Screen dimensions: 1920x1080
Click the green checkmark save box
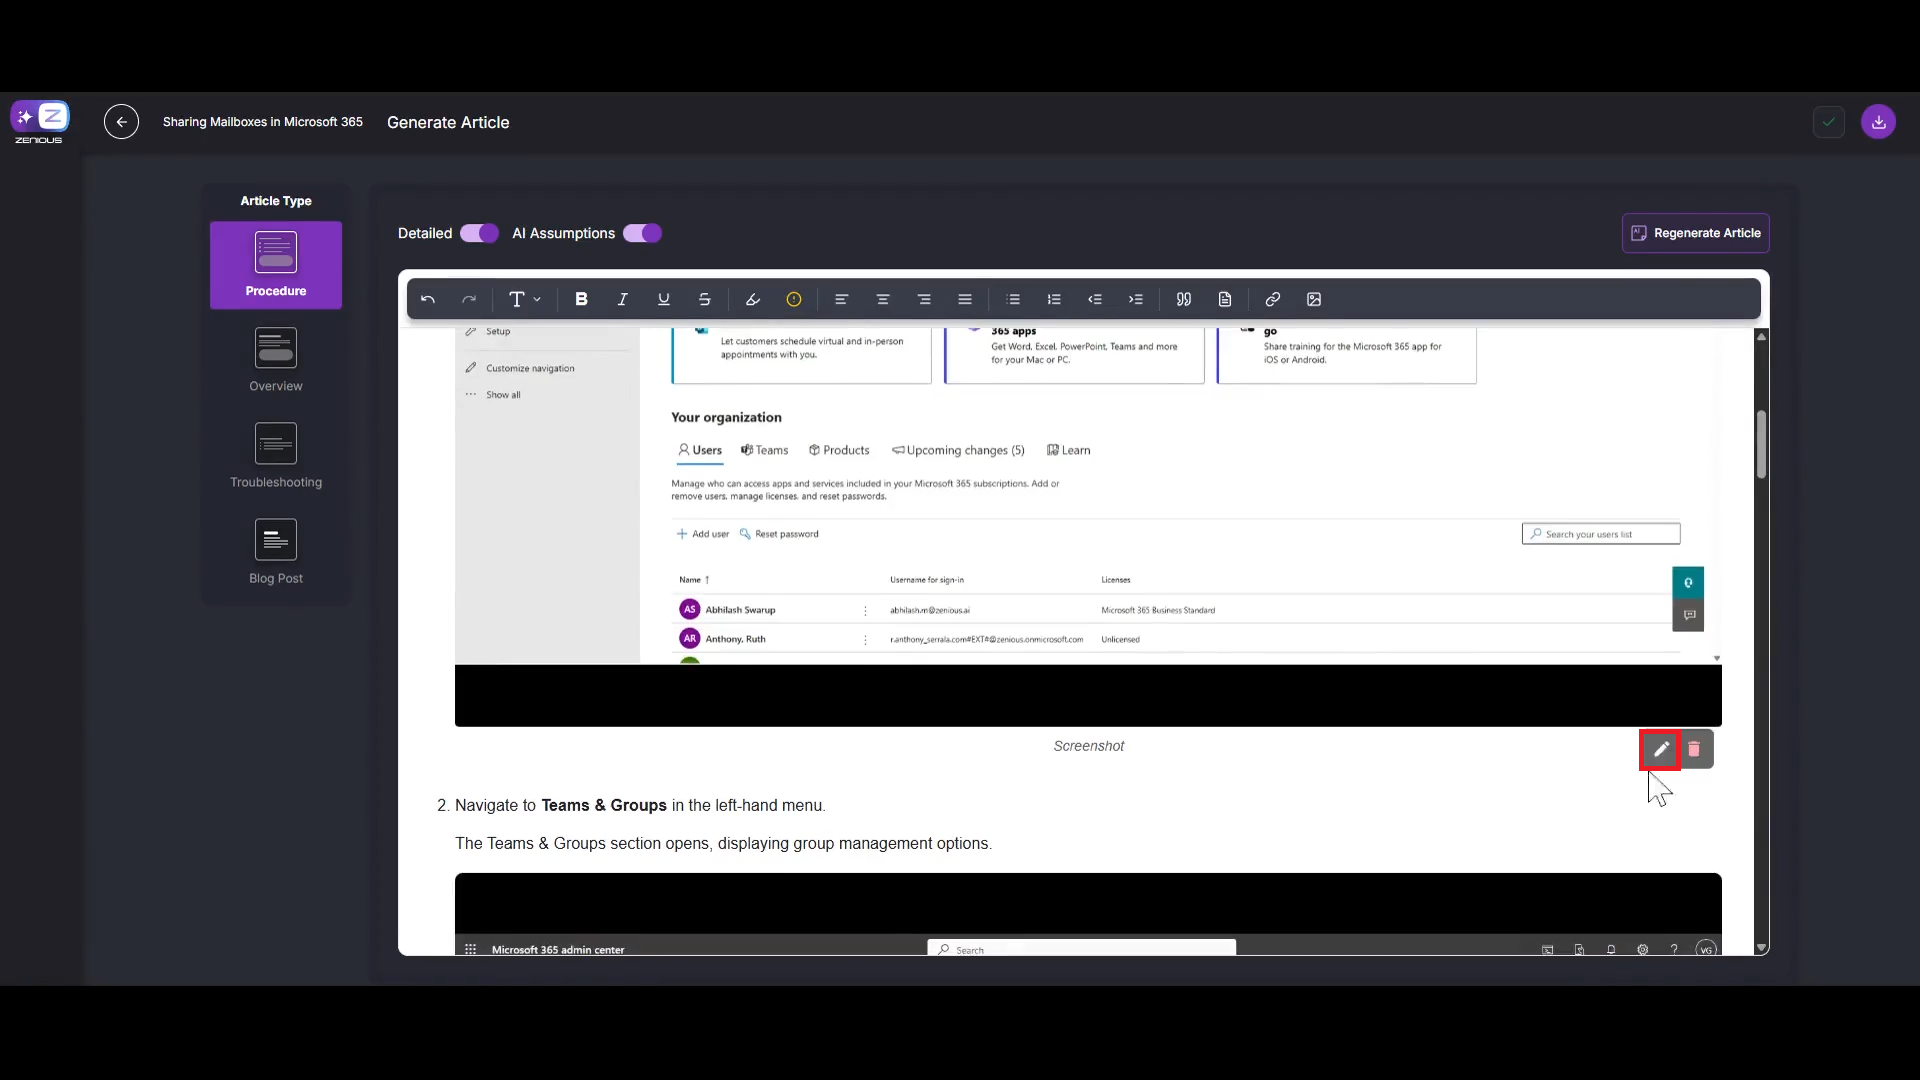1828,122
